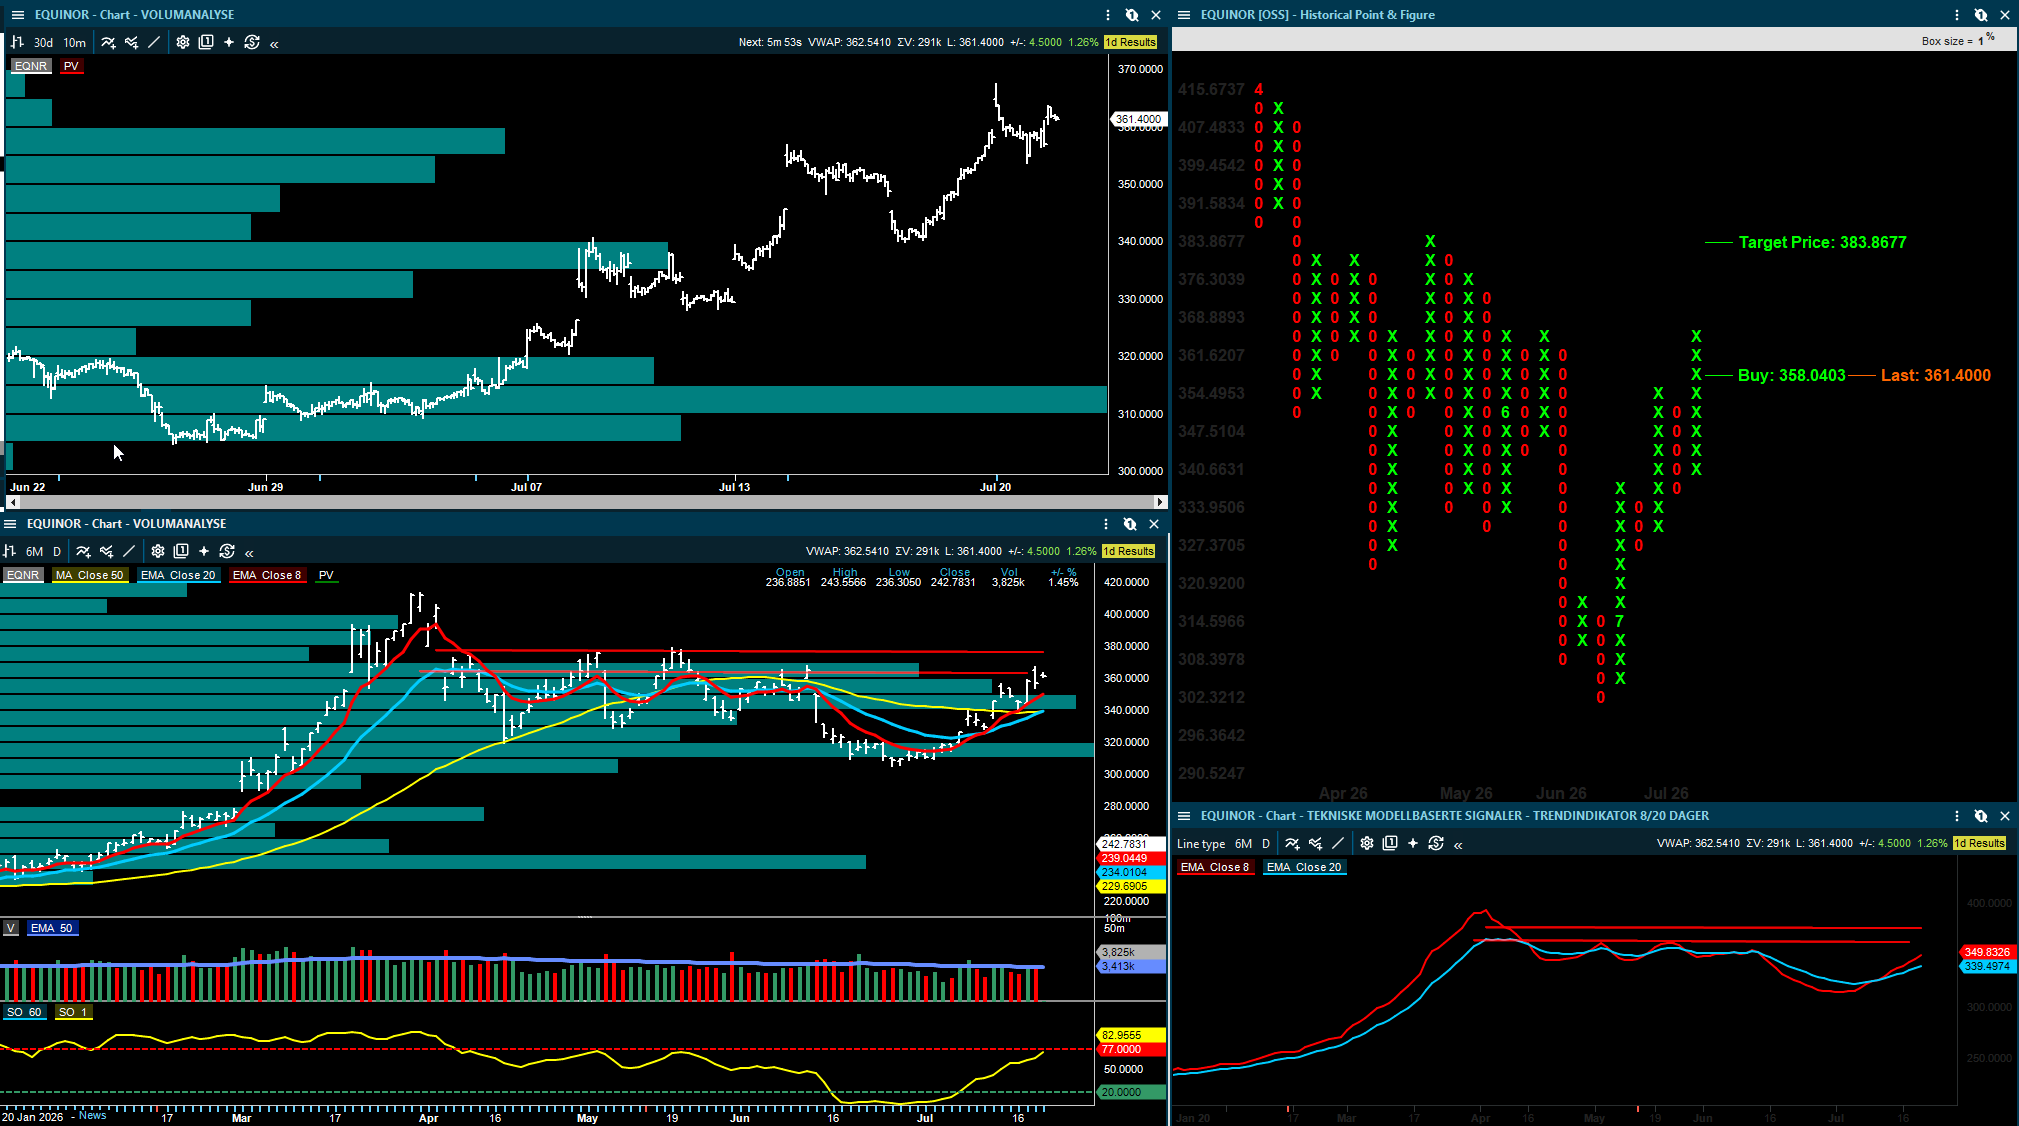Open the 10m interval dropdown

pos(75,42)
